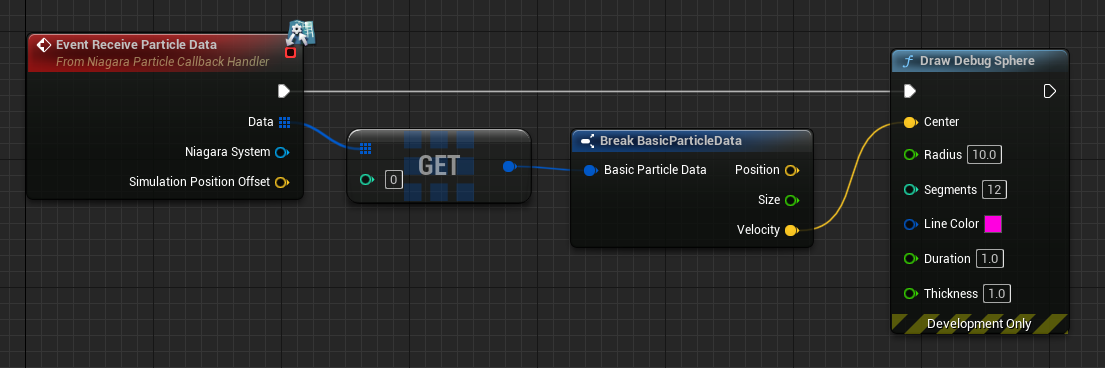Screen dimensions: 1105x368
Task: Edit the Thickness value 1.0
Action: pyautogui.click(x=995, y=293)
